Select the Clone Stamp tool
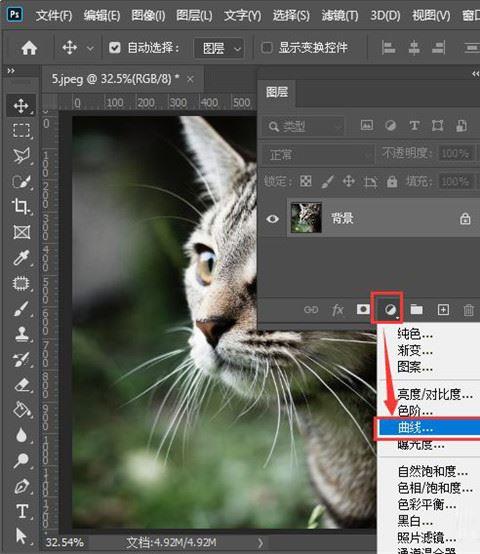Viewport: 480px width, 554px height. tap(21, 334)
